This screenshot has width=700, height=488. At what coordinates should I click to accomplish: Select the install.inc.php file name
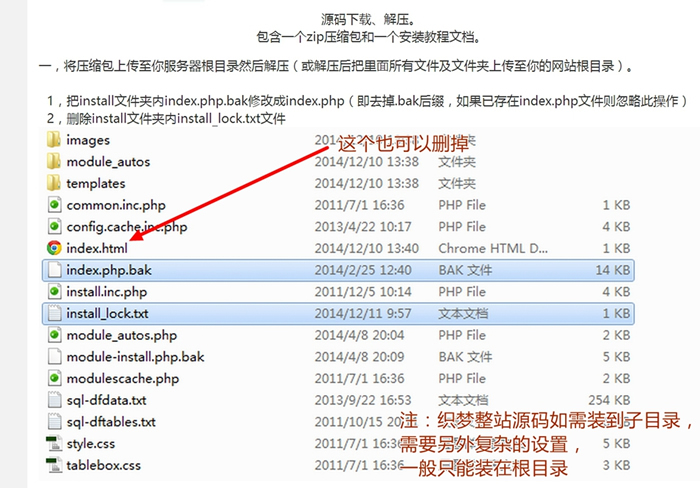click(106, 292)
